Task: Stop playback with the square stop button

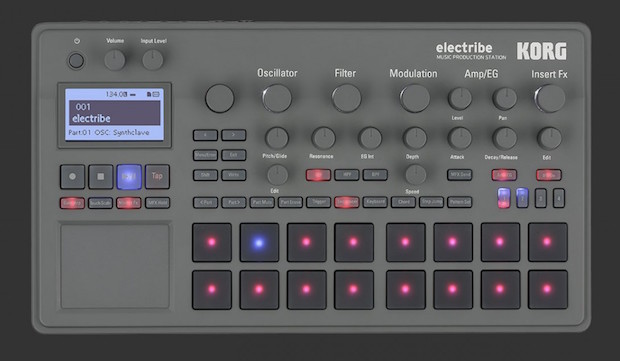Action: tap(100, 176)
